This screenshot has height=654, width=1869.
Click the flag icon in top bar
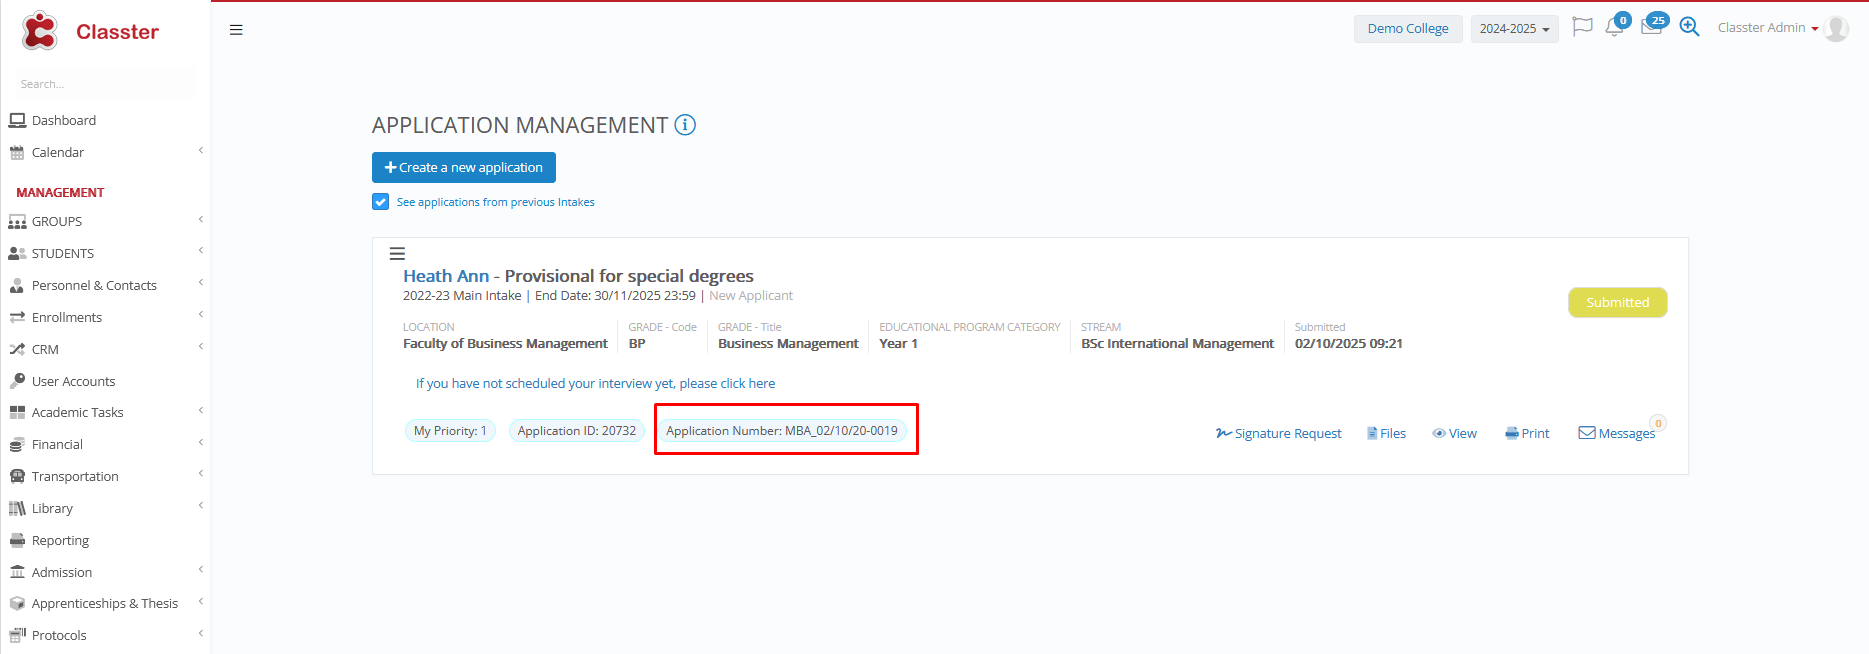1581,27
